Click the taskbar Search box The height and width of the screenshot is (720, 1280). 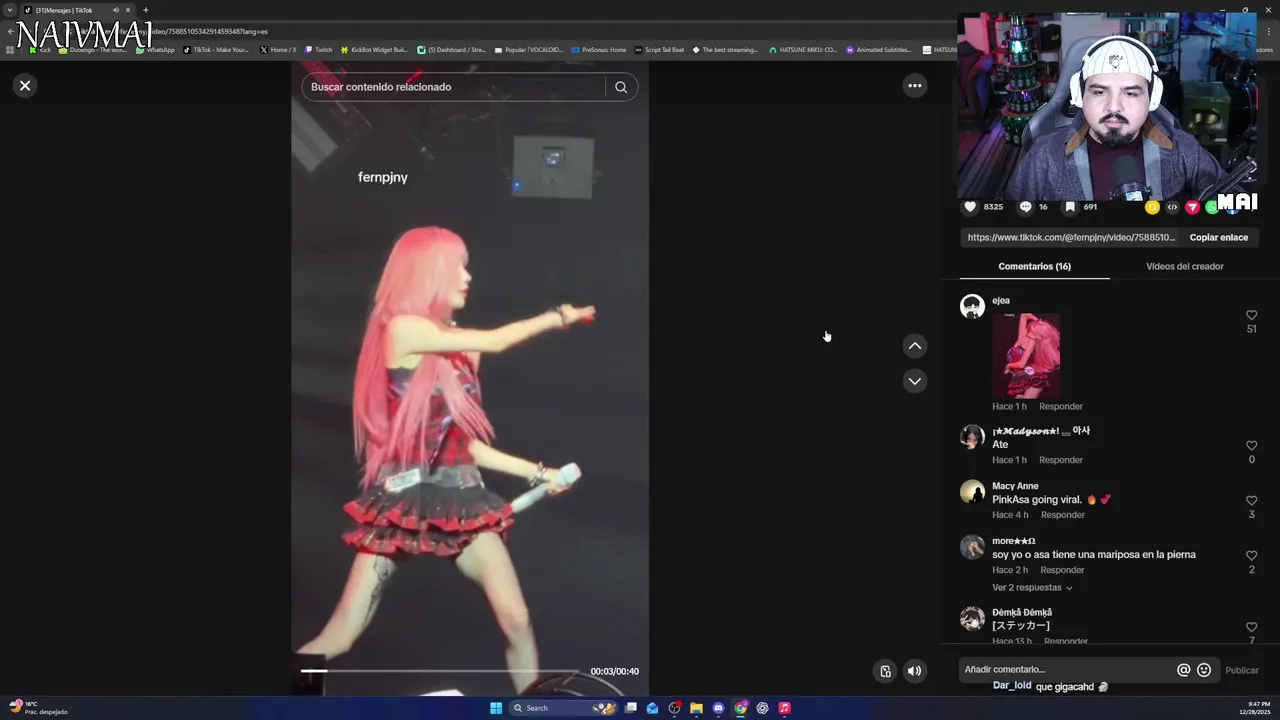pyautogui.click(x=565, y=708)
